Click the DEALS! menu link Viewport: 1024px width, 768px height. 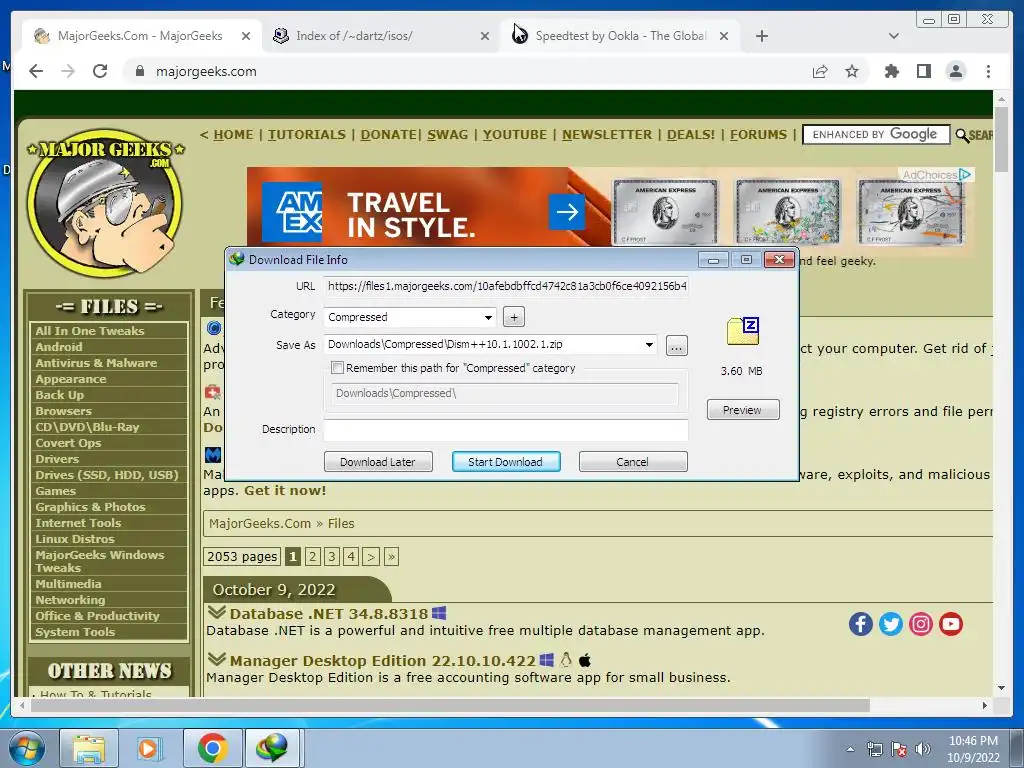click(x=690, y=135)
